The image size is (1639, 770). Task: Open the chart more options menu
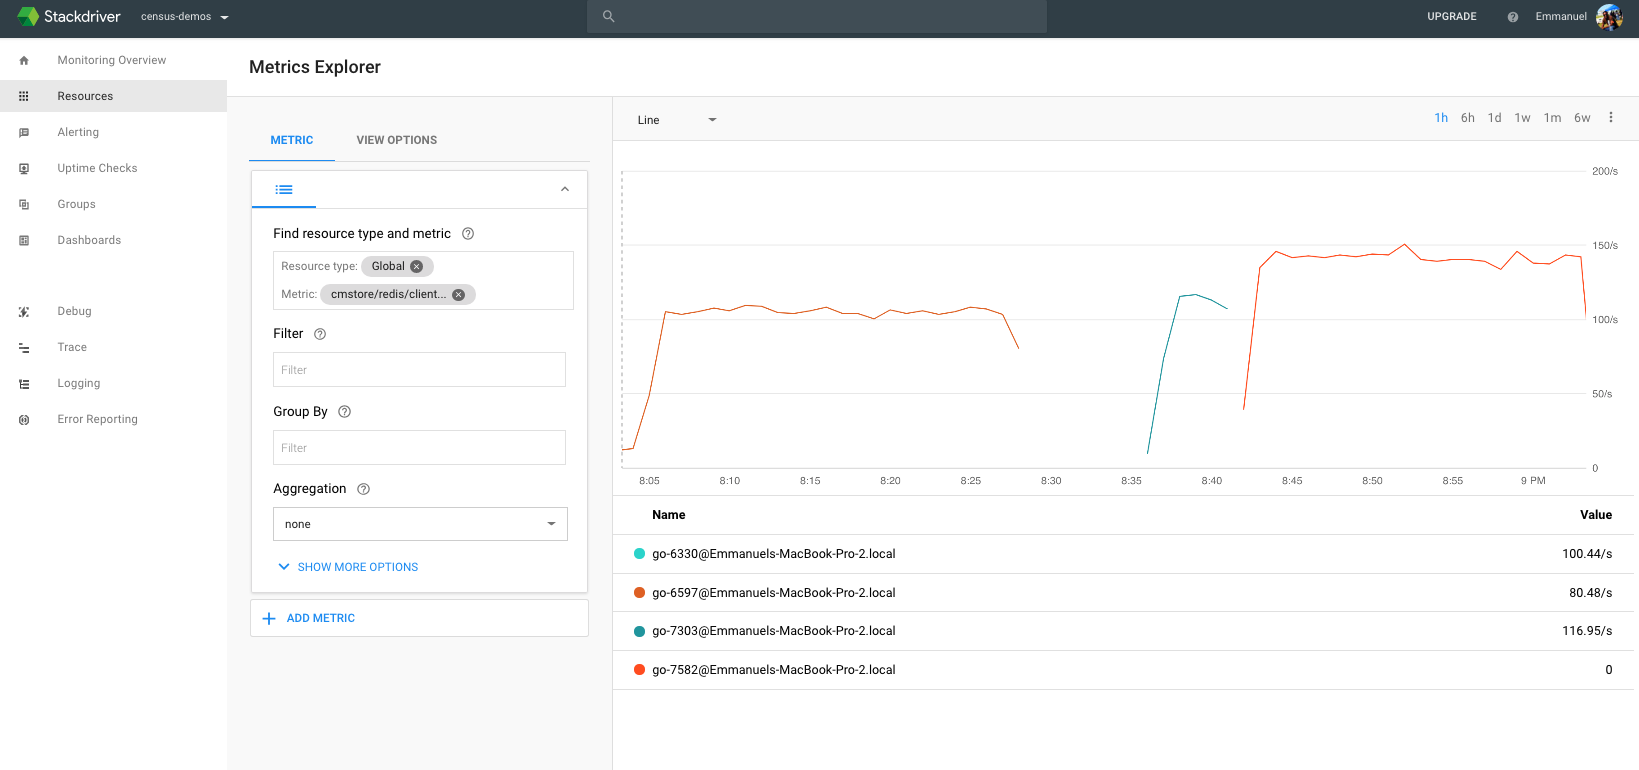tap(1611, 118)
